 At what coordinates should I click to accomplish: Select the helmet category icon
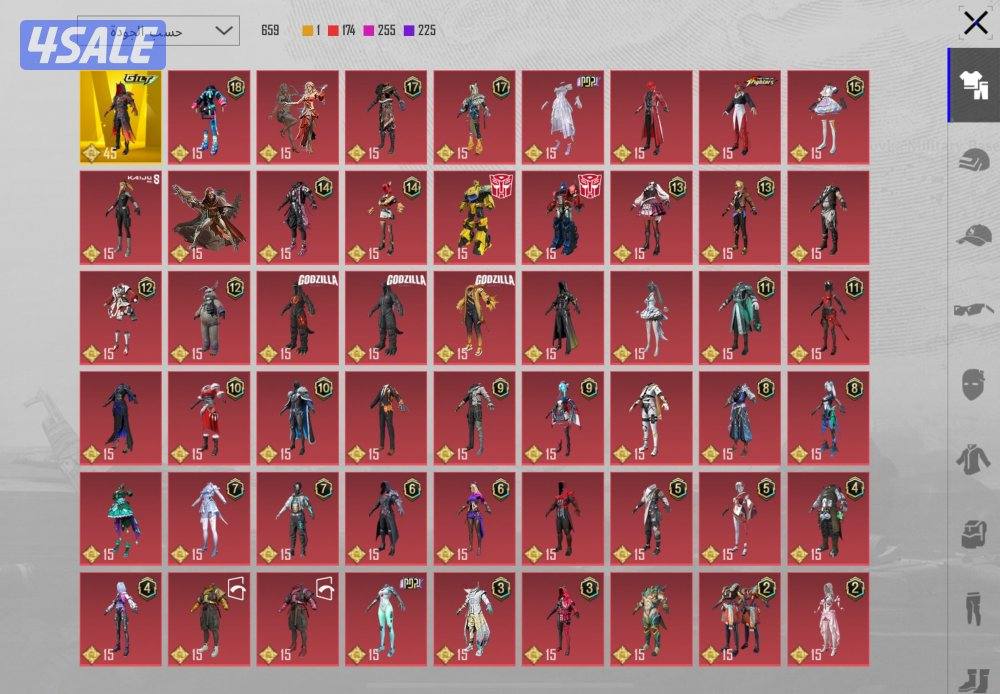973,161
